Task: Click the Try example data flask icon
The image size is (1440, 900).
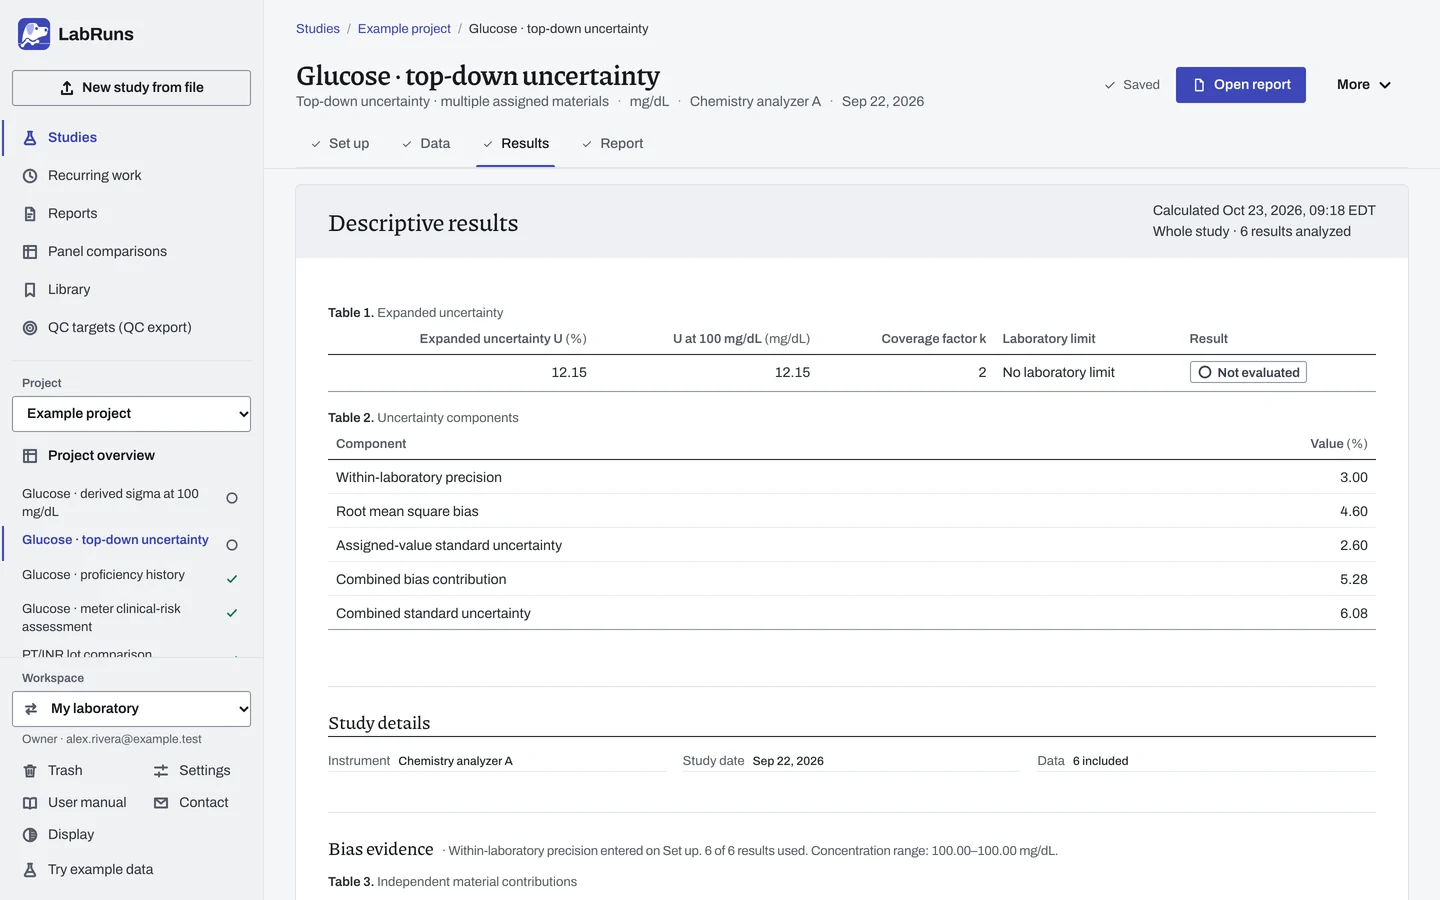Action: pos(30,870)
